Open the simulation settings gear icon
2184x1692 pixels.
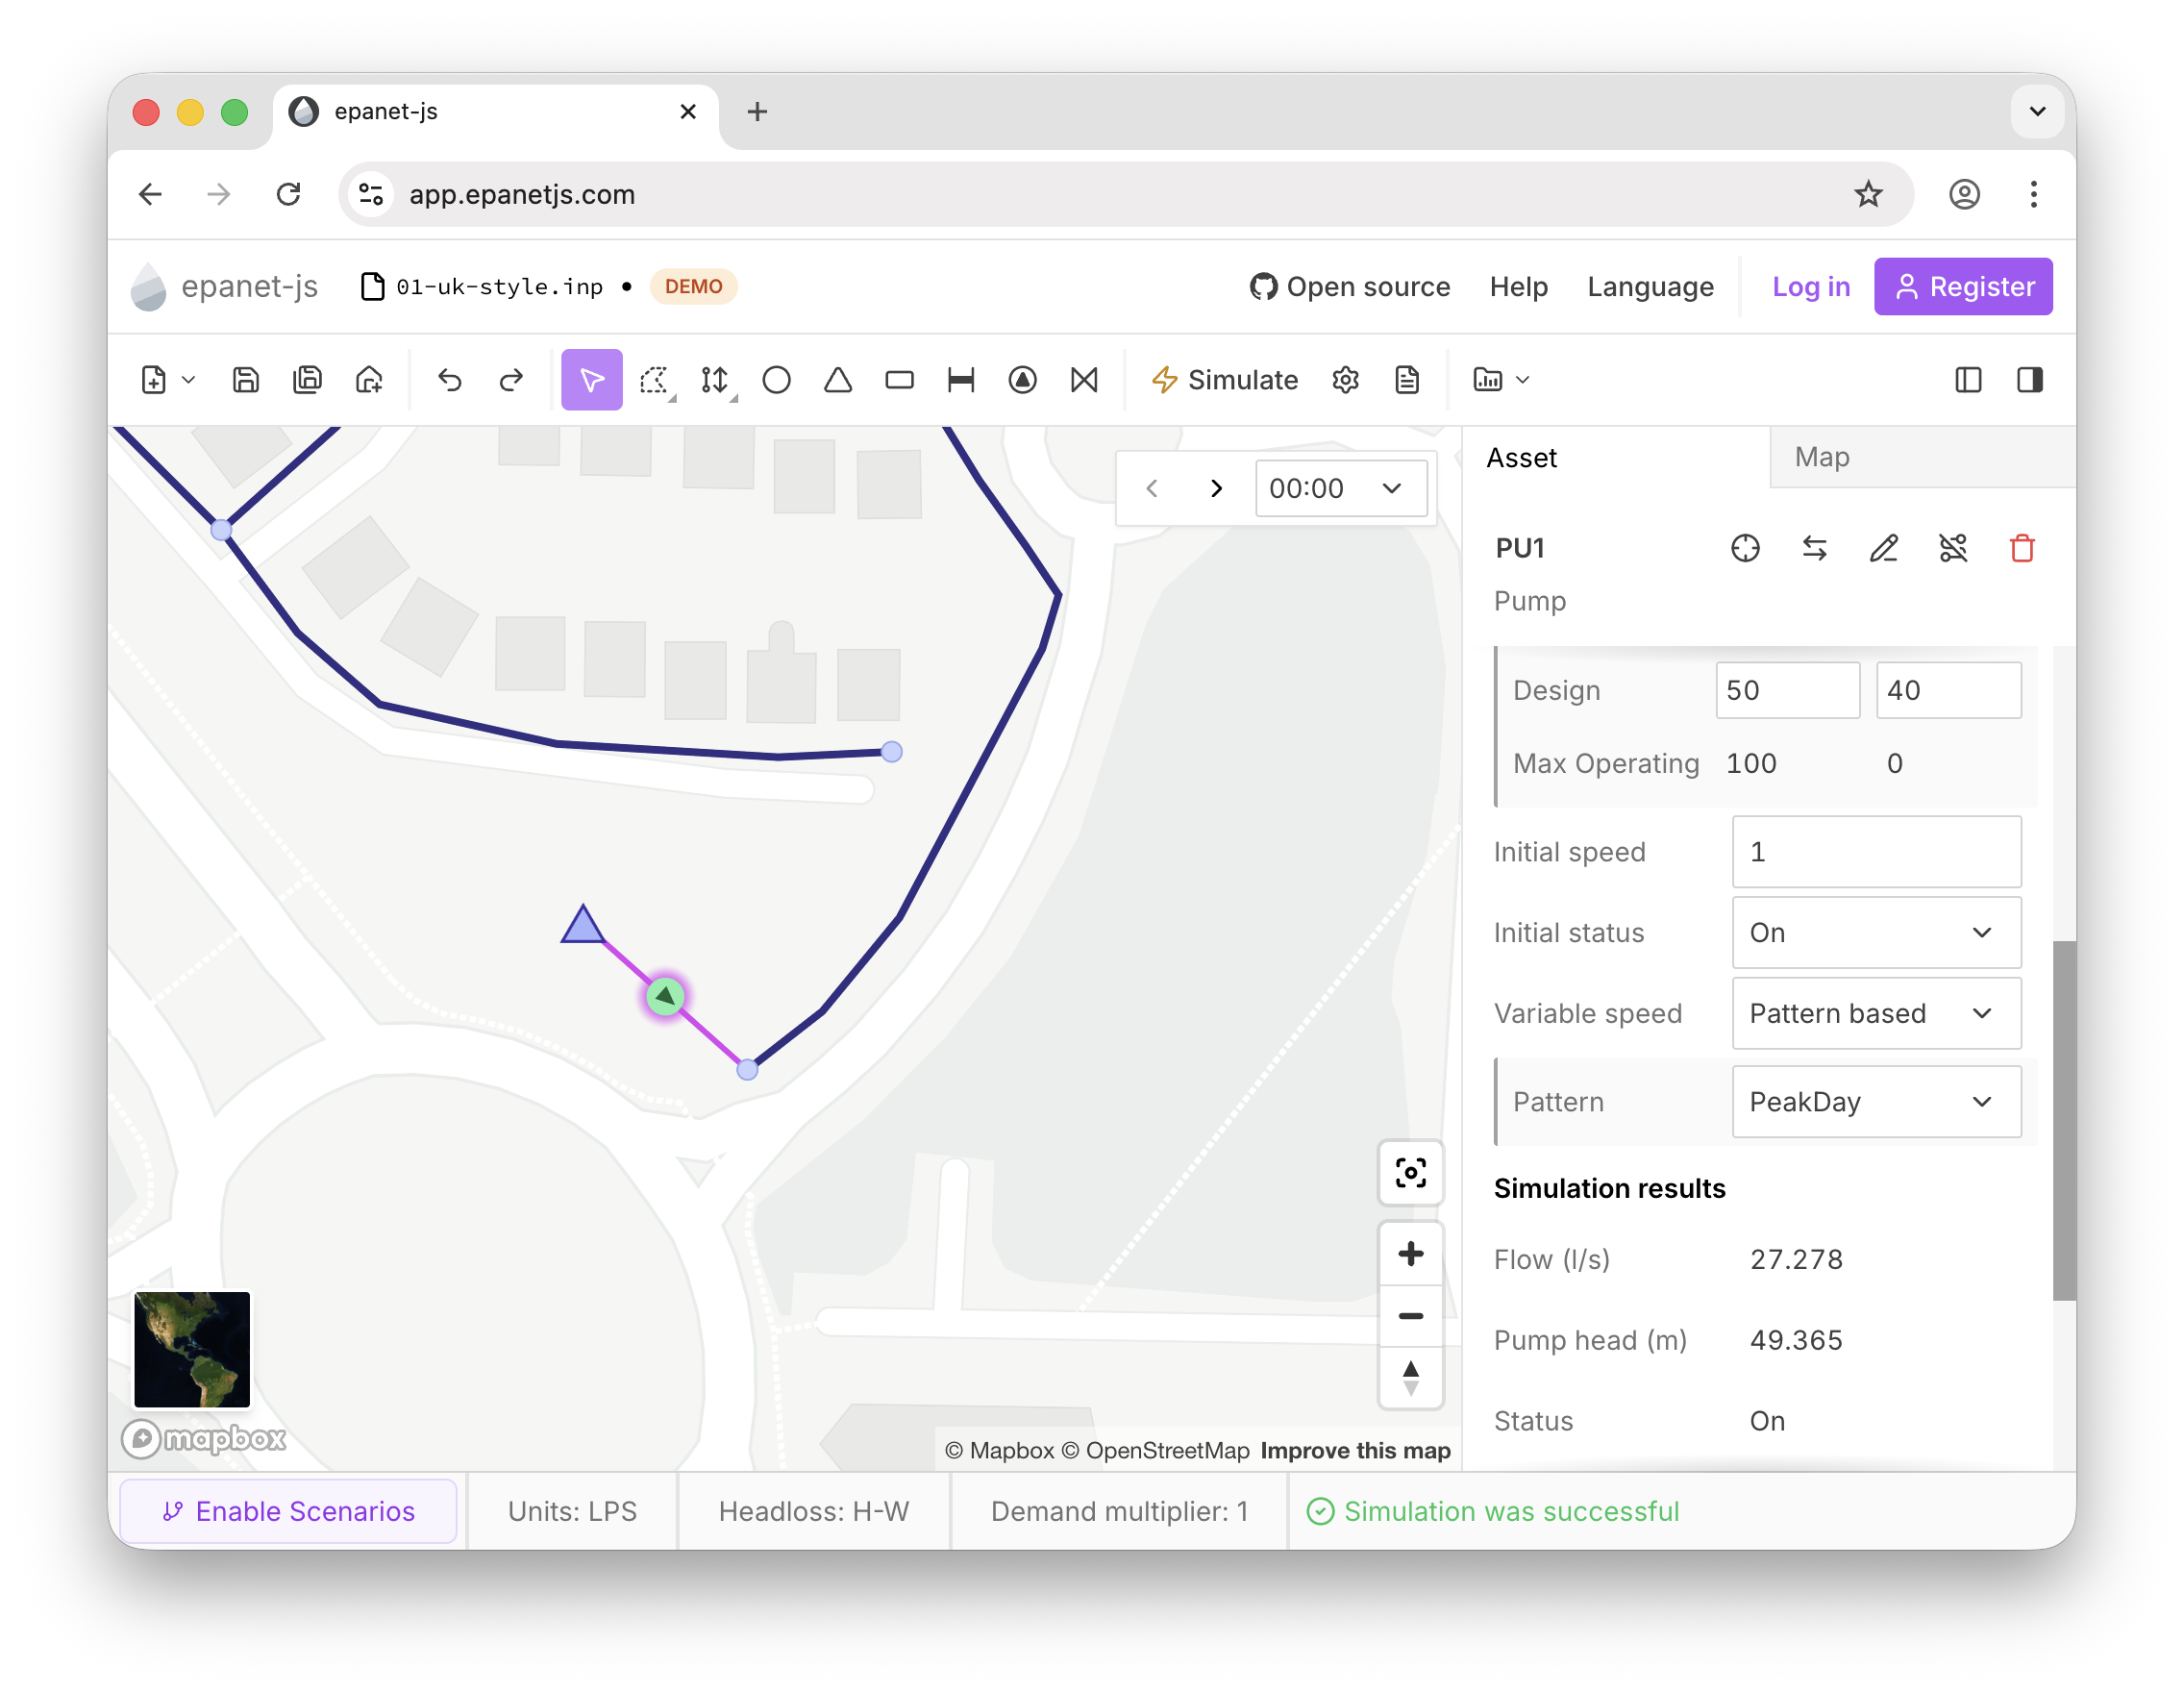pyautogui.click(x=1345, y=380)
